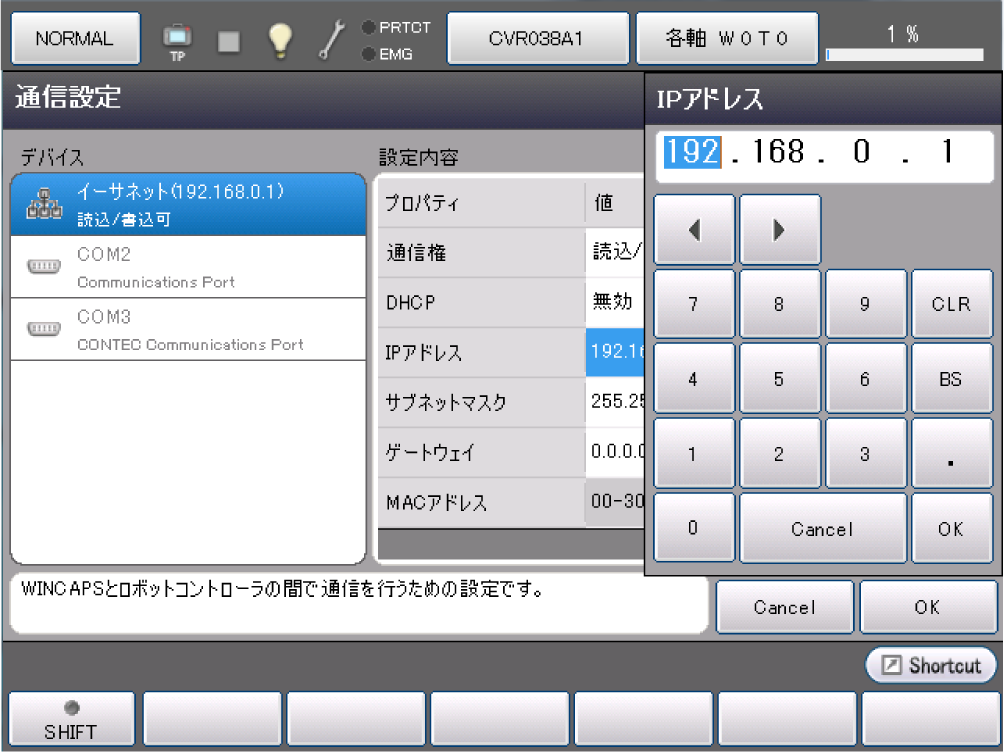Click the wrench maintenance icon
The height and width of the screenshot is (752, 1004).
click(331, 40)
